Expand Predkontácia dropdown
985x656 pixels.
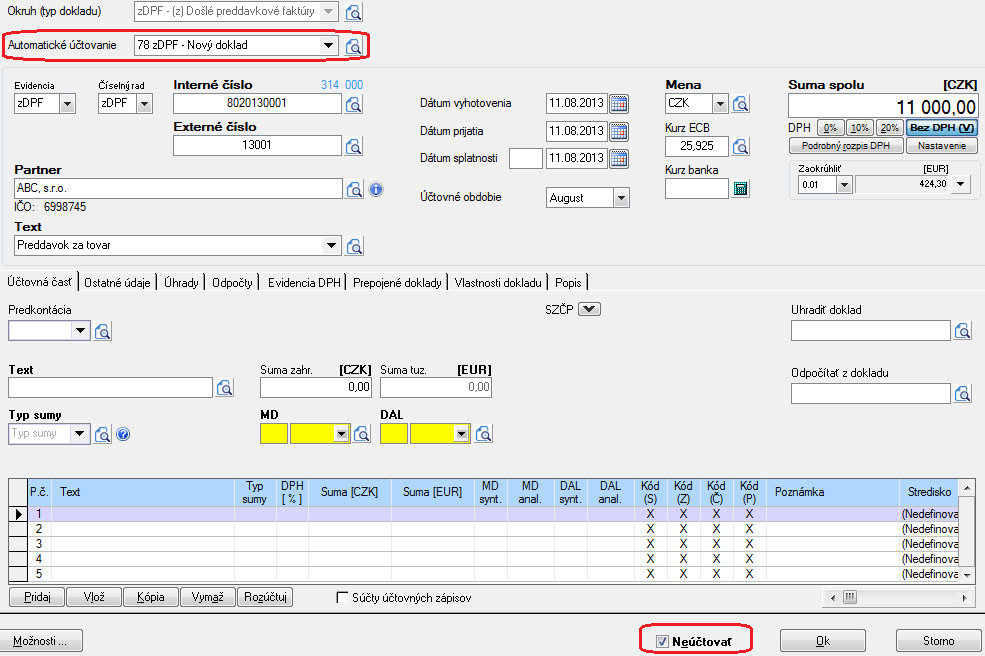[x=80, y=330]
